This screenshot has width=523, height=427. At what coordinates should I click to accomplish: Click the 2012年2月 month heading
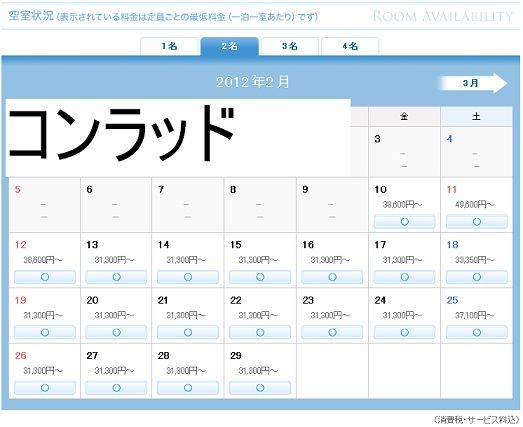(252, 82)
